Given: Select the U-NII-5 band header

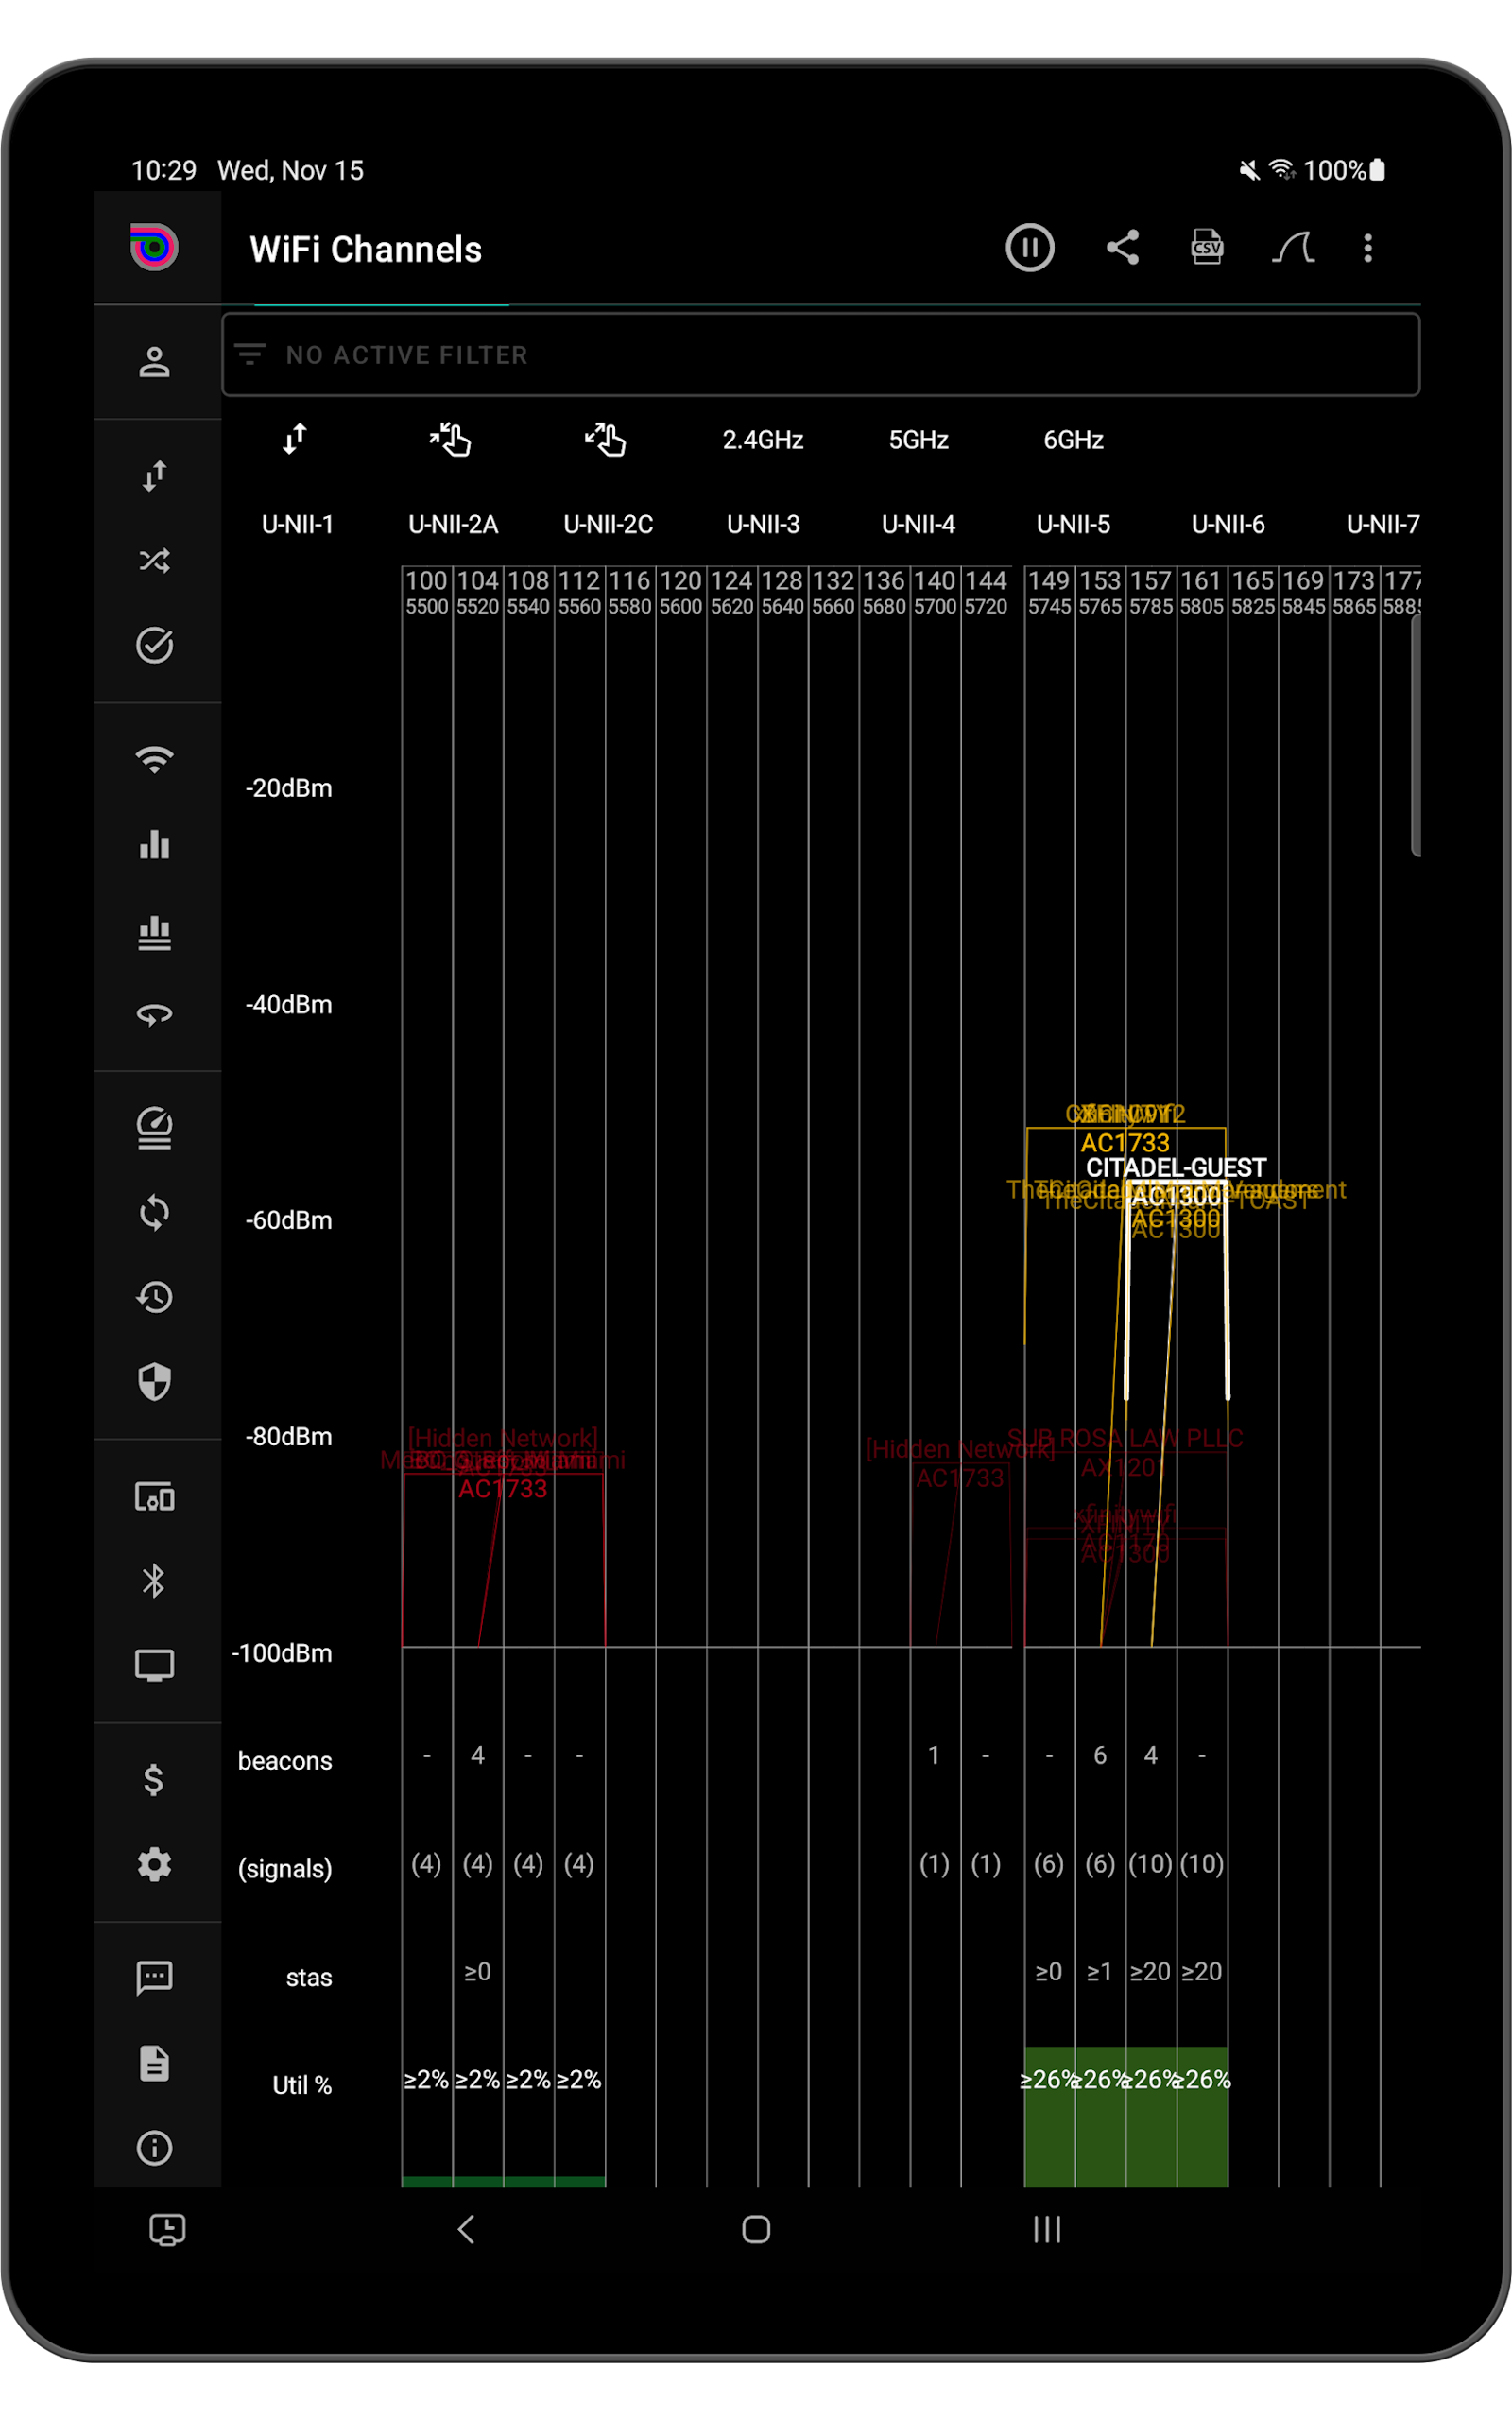Looking at the screenshot, I should tap(1073, 524).
